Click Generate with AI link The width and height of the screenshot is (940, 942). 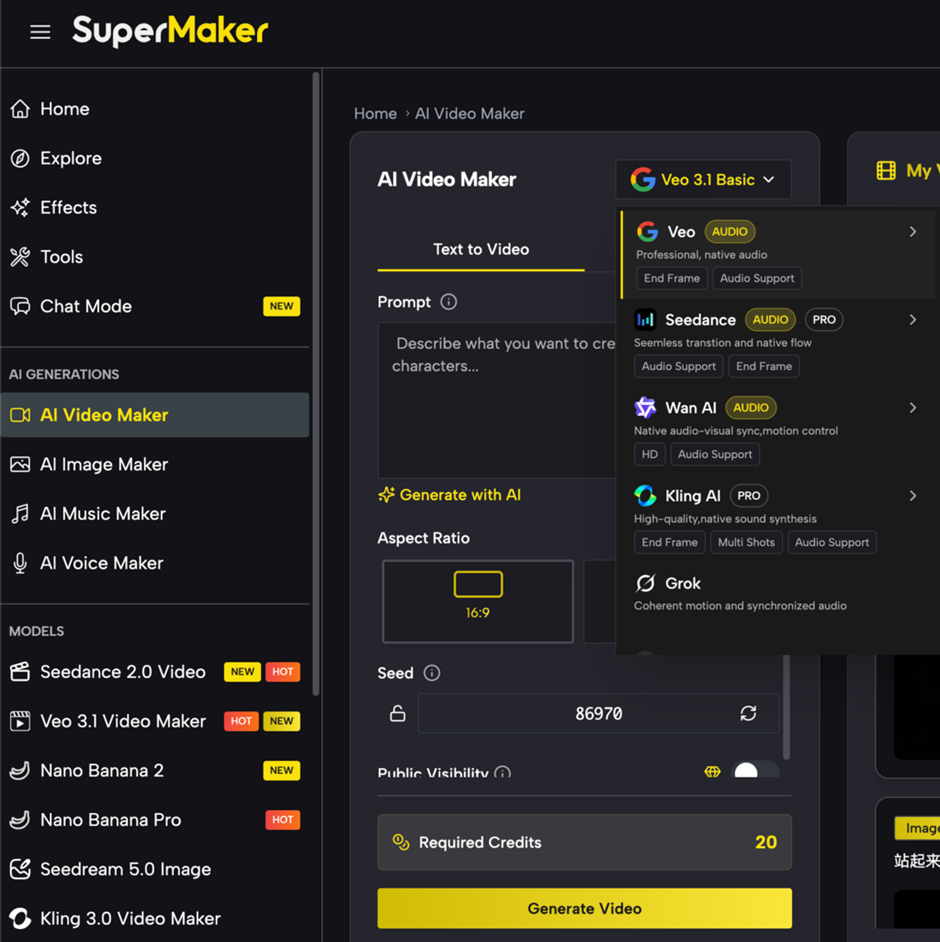[449, 494]
